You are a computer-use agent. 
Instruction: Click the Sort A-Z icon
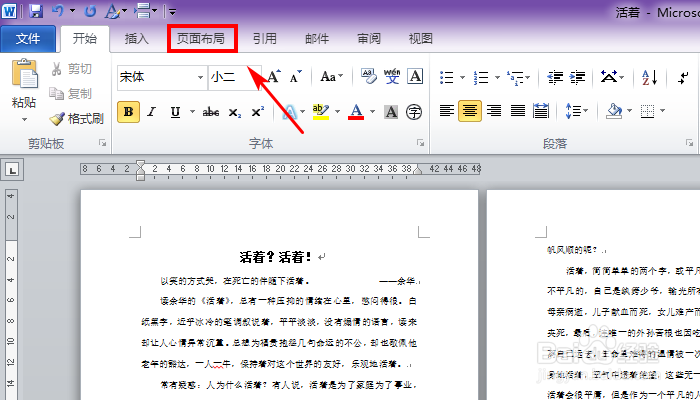[649, 77]
